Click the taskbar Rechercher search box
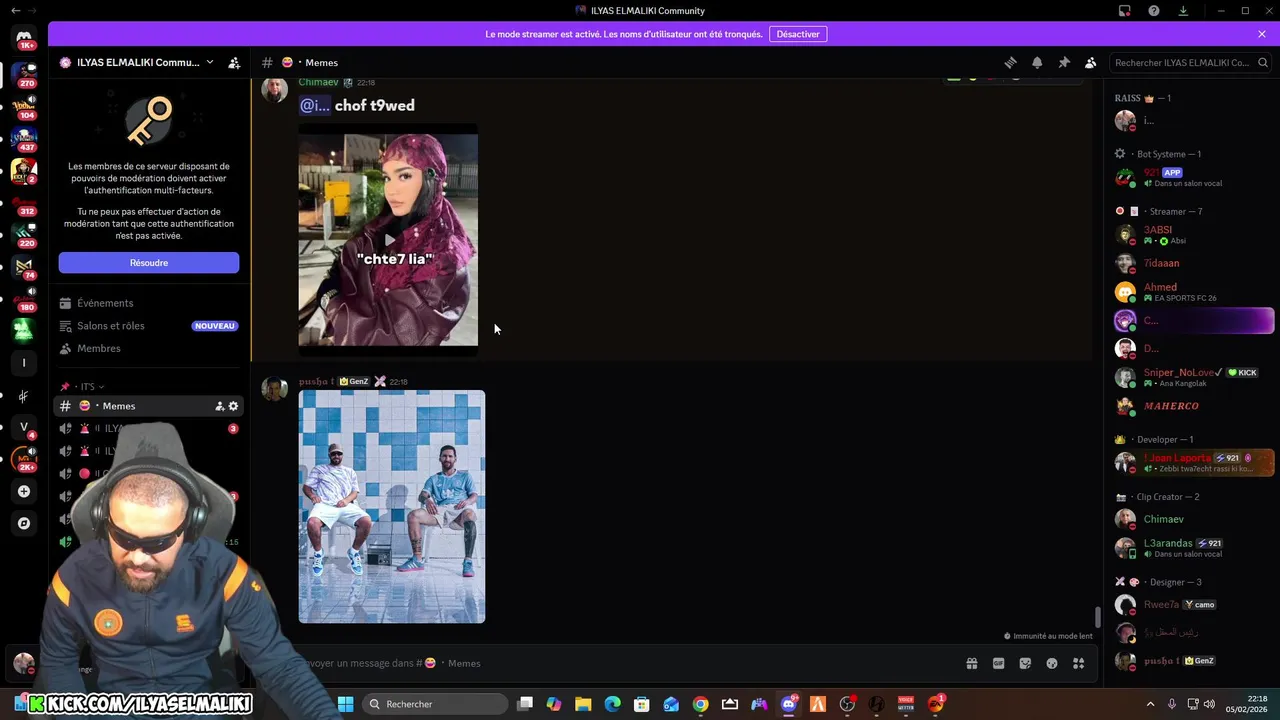 (x=434, y=704)
